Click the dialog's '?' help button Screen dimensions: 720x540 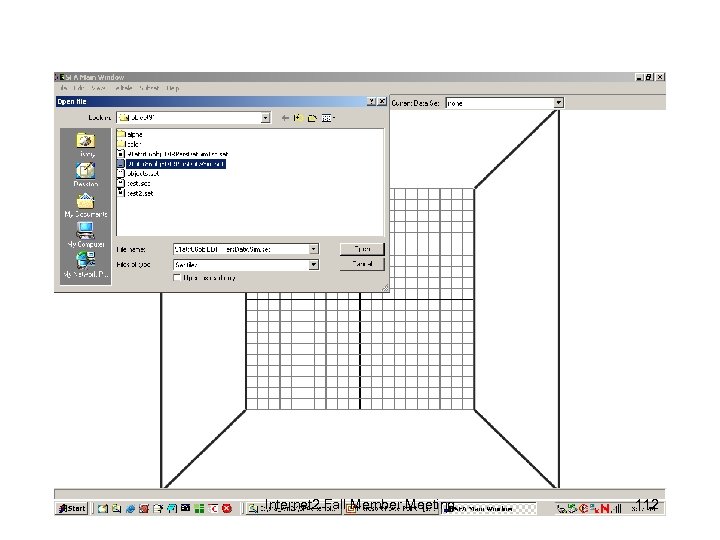[x=371, y=101]
